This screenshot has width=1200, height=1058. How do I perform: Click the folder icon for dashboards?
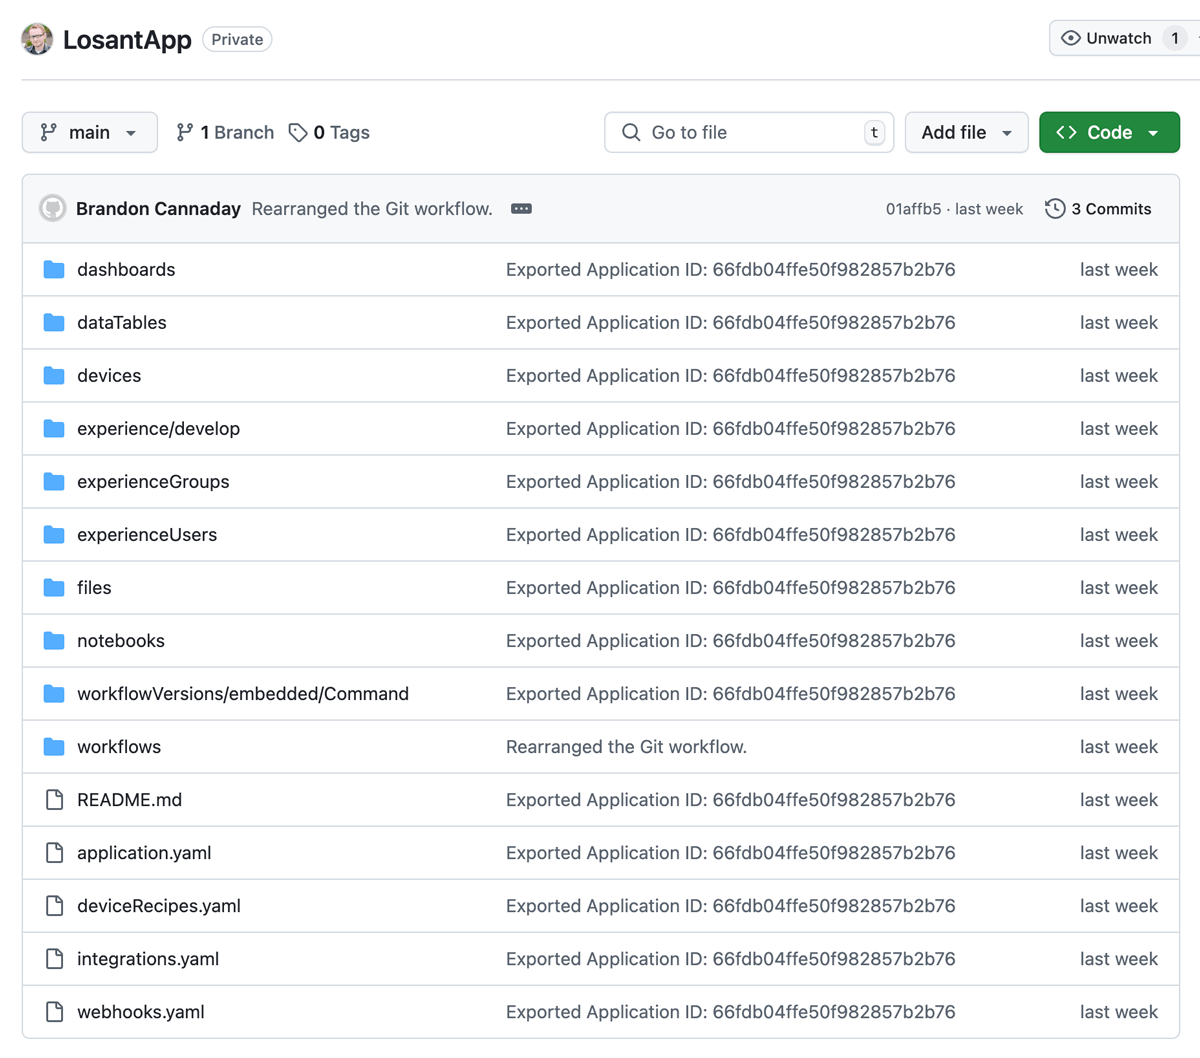54,269
